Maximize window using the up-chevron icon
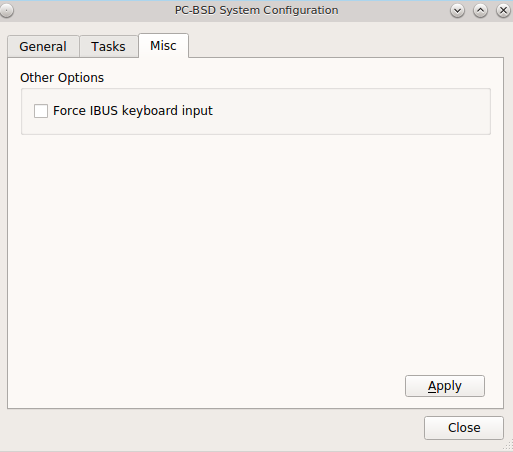Screen dimensions: 513x452 coord(480,11)
